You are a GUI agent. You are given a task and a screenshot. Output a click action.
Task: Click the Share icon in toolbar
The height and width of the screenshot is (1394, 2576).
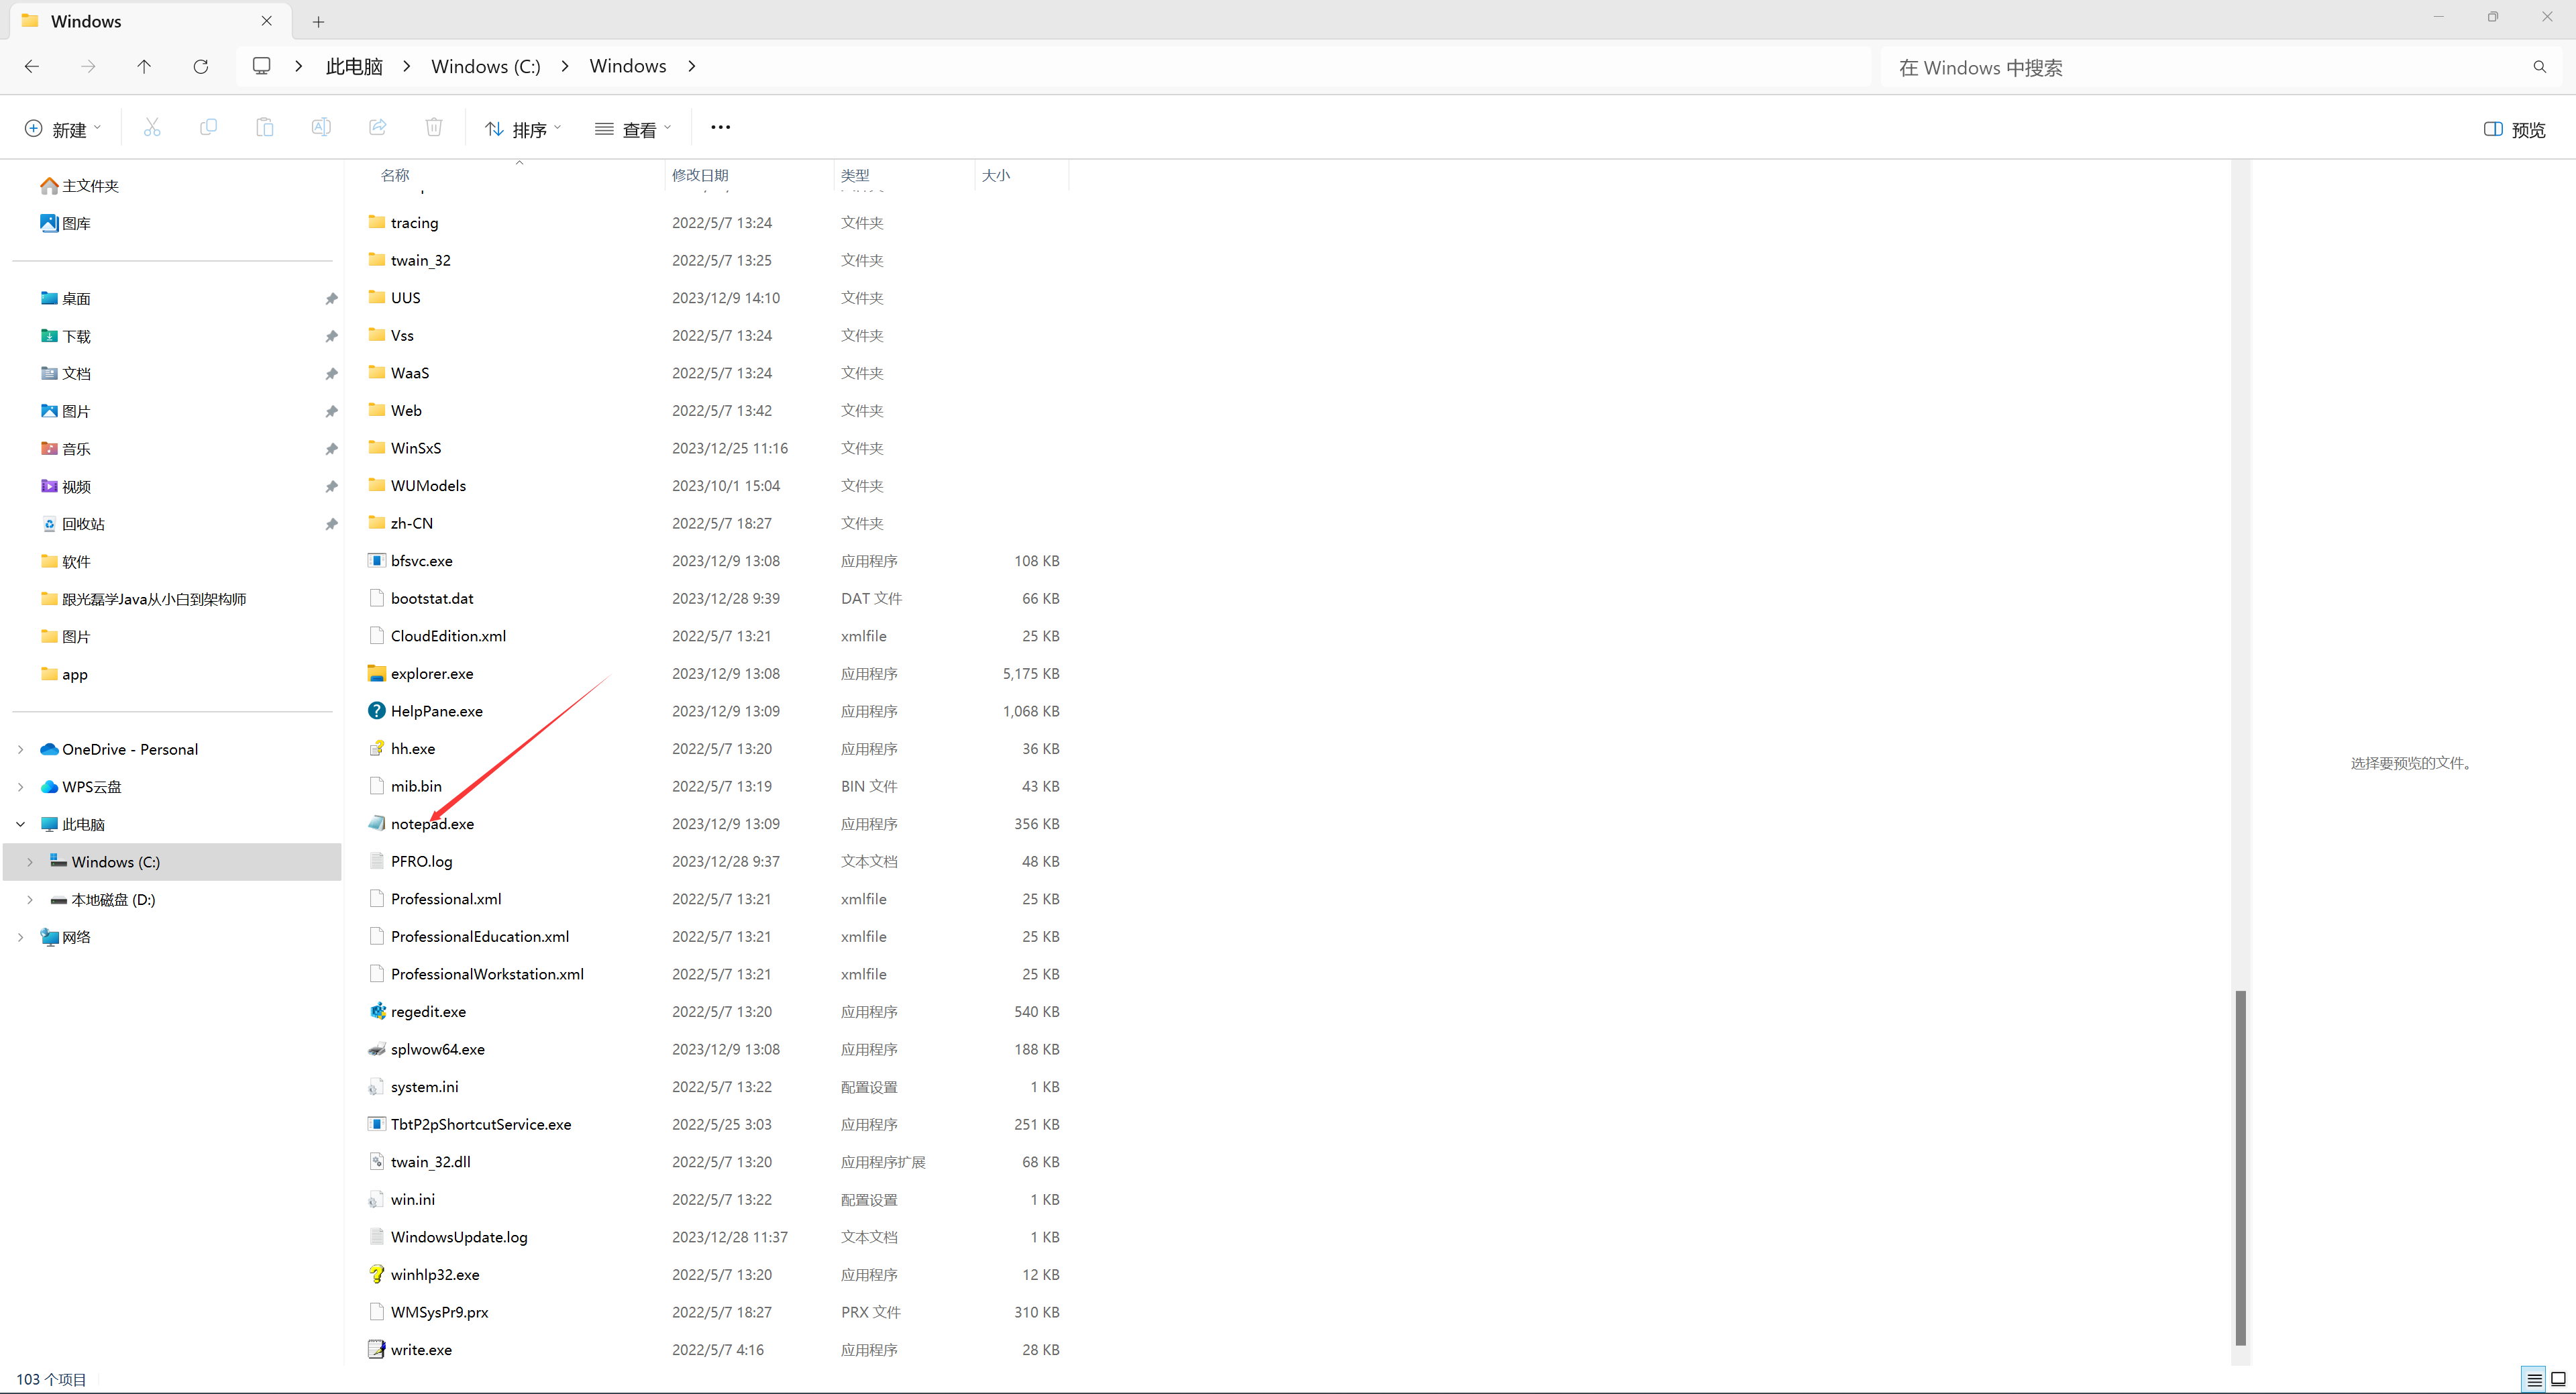tap(378, 128)
